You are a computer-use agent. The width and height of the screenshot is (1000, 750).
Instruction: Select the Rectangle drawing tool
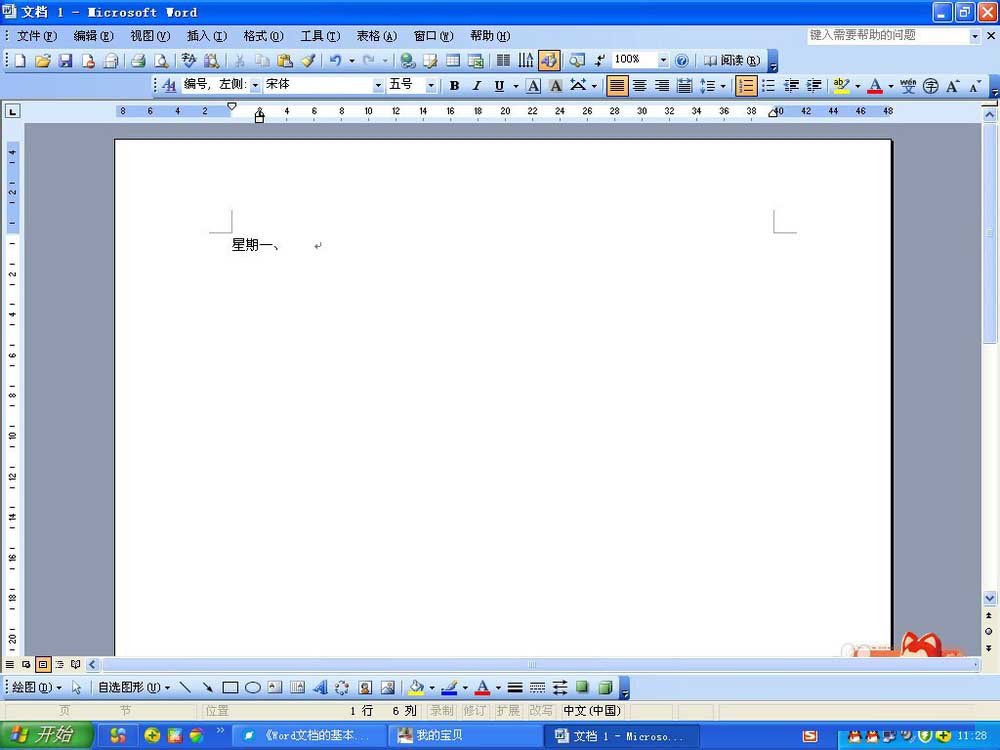230,688
